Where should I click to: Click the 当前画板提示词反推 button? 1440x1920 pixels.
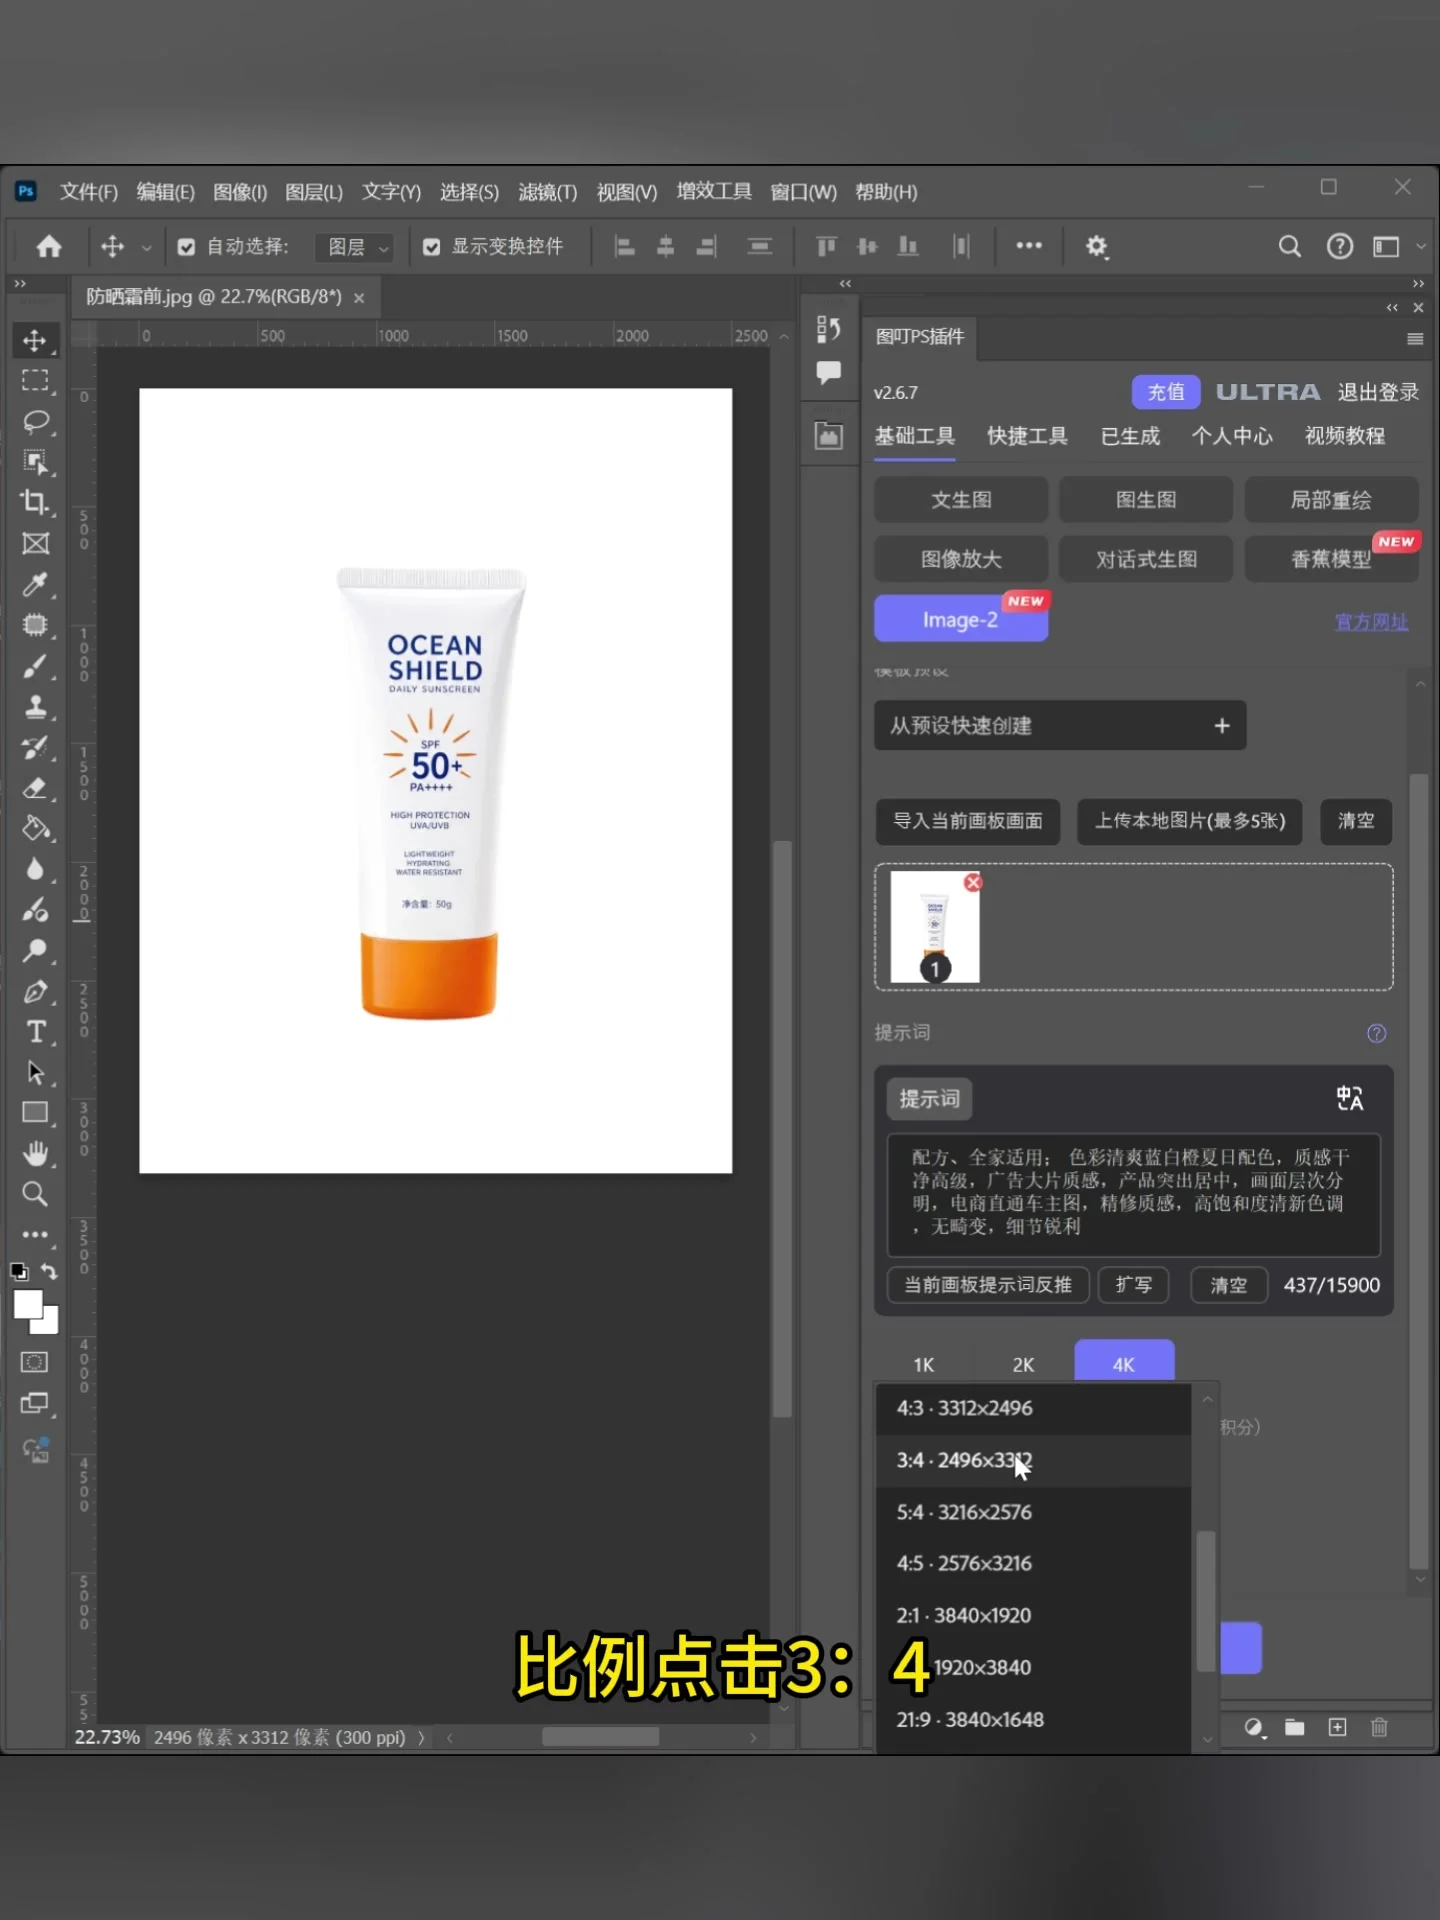click(988, 1285)
